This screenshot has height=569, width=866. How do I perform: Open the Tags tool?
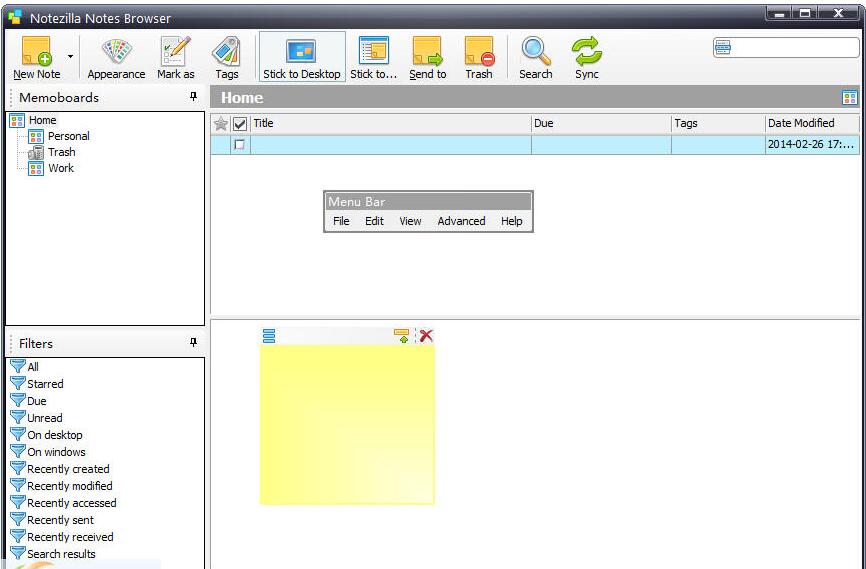click(x=226, y=57)
